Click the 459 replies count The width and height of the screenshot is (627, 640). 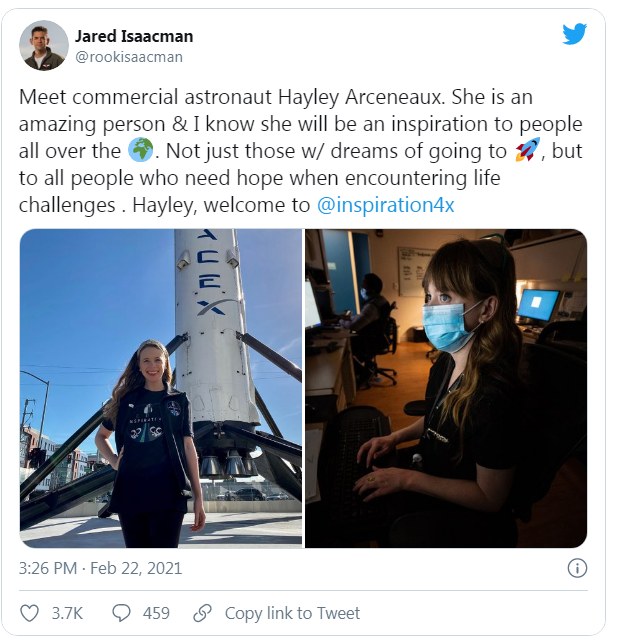(x=156, y=613)
